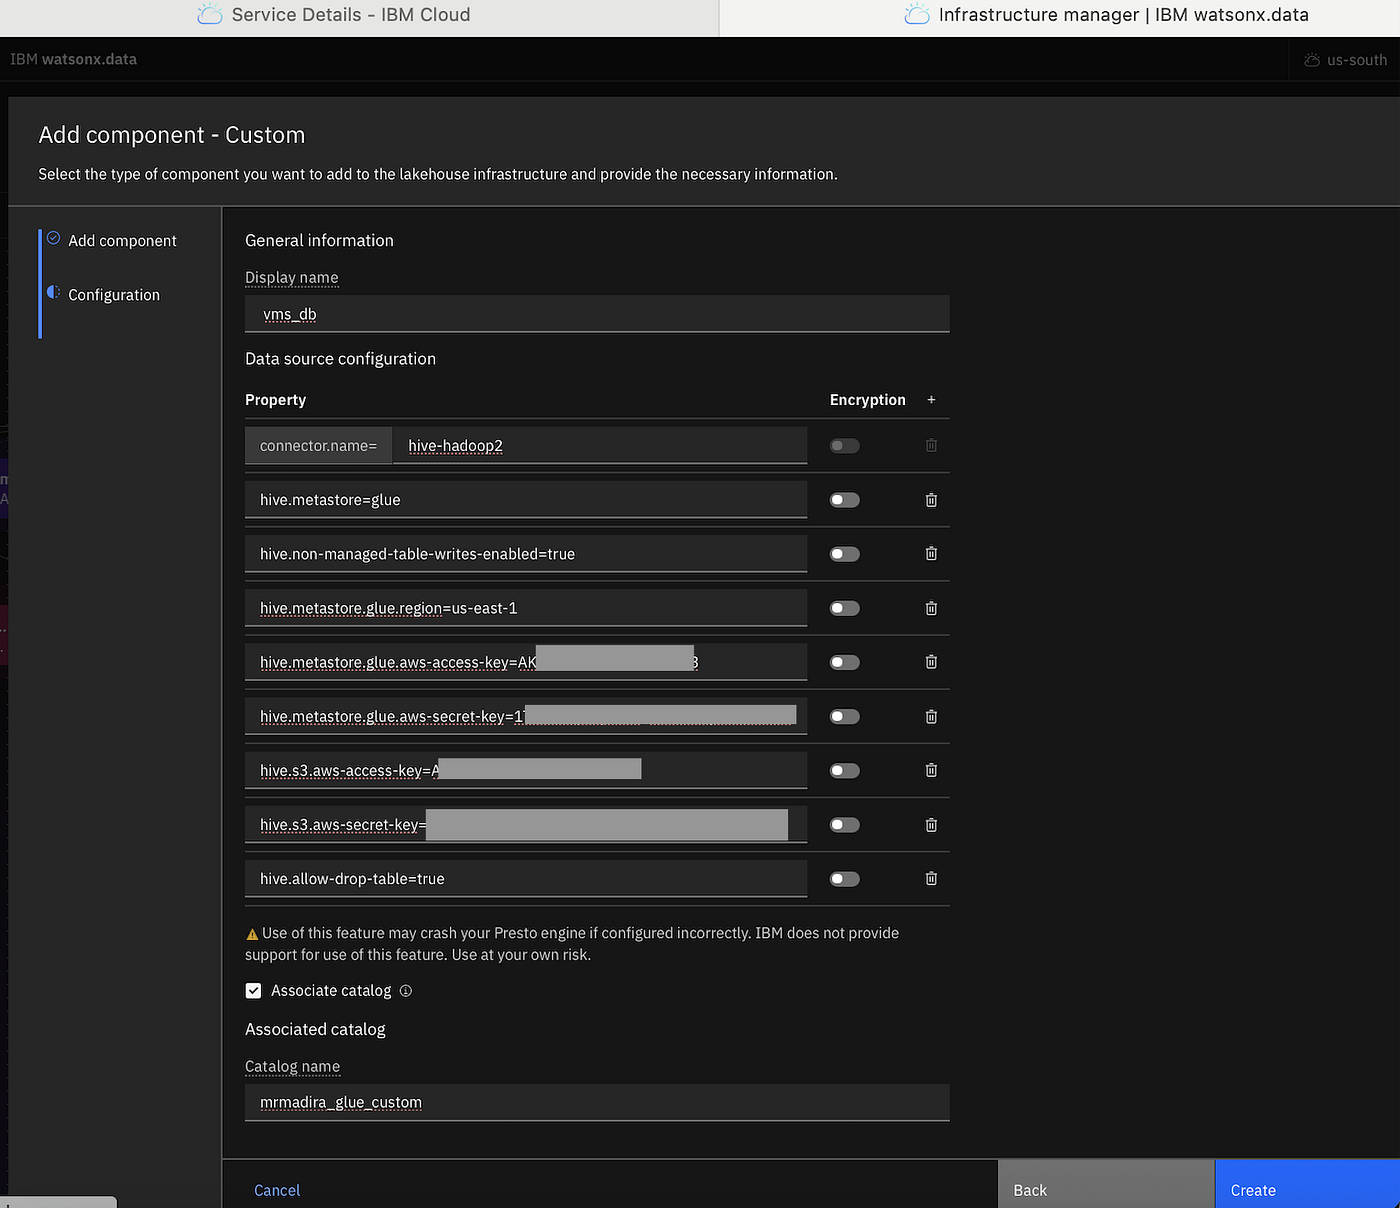Switch to Infrastructure manager watsonx.data tab

[1060, 16]
